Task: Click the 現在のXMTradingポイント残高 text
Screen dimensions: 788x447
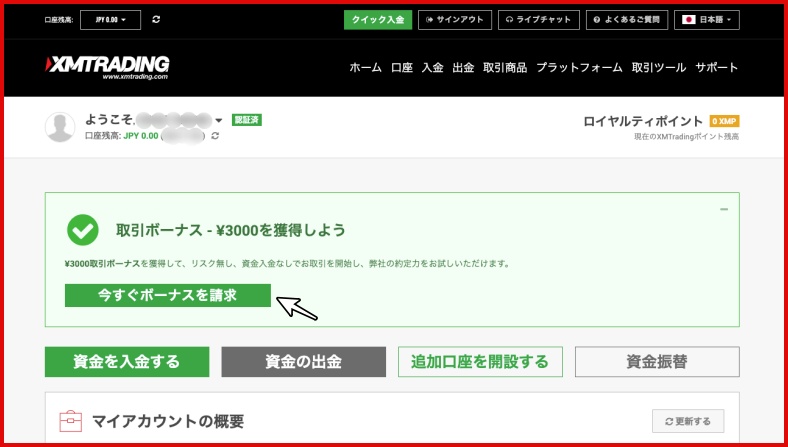Action: tap(686, 137)
